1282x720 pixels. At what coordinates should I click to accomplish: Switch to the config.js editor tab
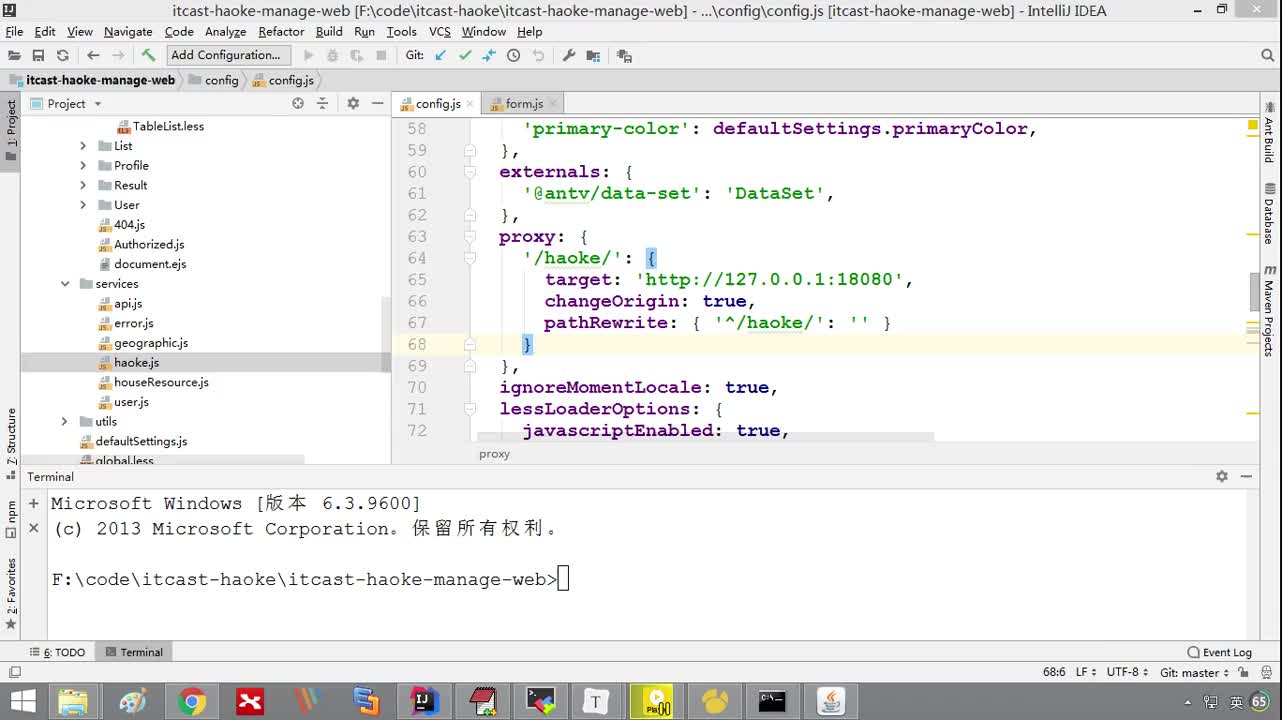click(438, 104)
